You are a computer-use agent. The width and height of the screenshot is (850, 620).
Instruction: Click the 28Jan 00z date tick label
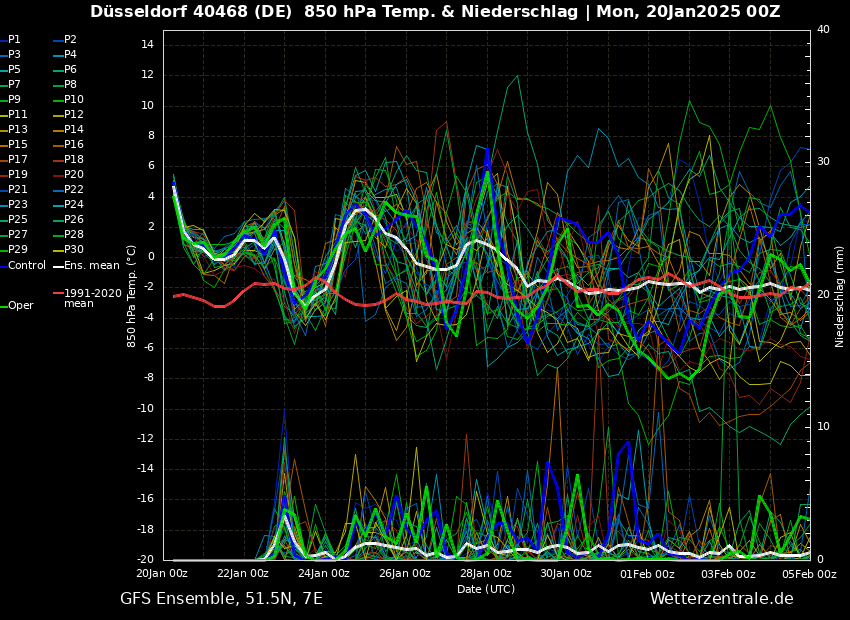click(x=486, y=574)
